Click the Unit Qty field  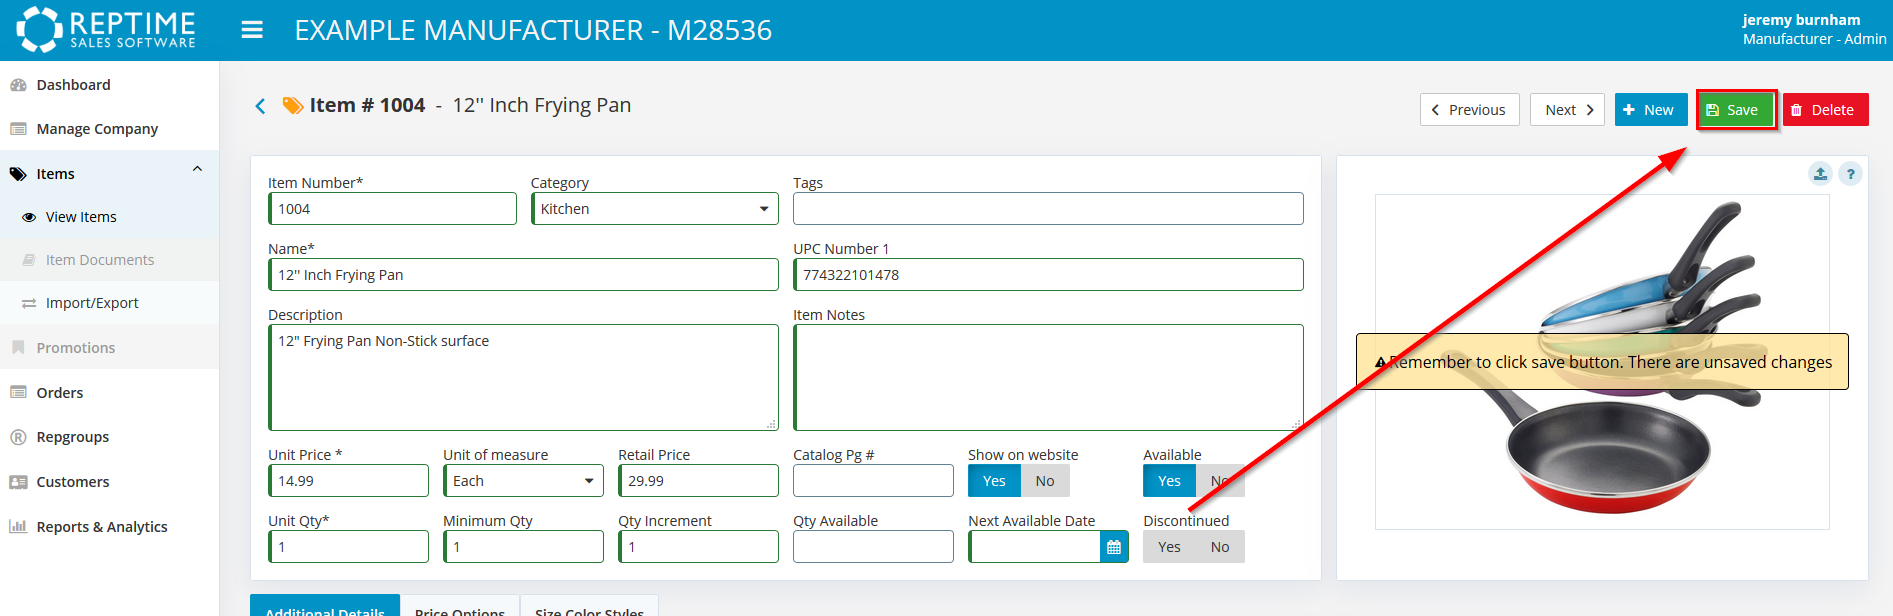pyautogui.click(x=348, y=547)
